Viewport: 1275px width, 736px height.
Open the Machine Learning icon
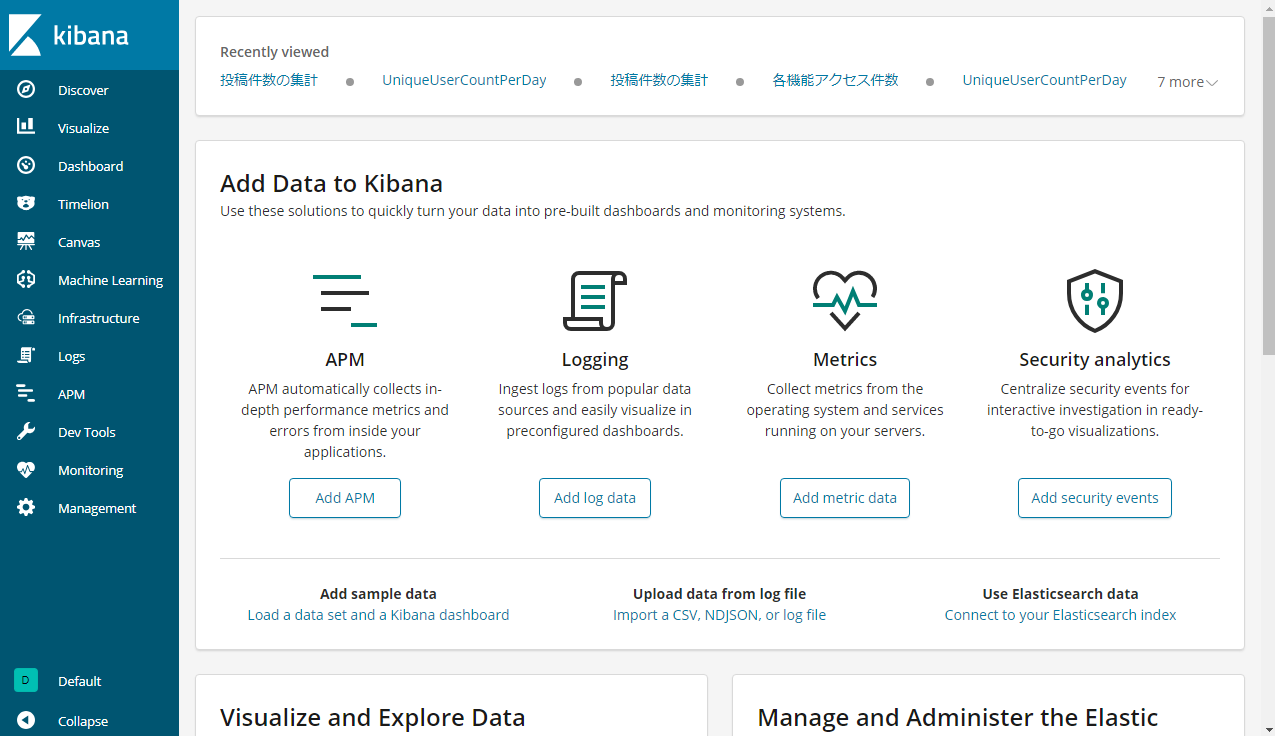(x=25, y=279)
